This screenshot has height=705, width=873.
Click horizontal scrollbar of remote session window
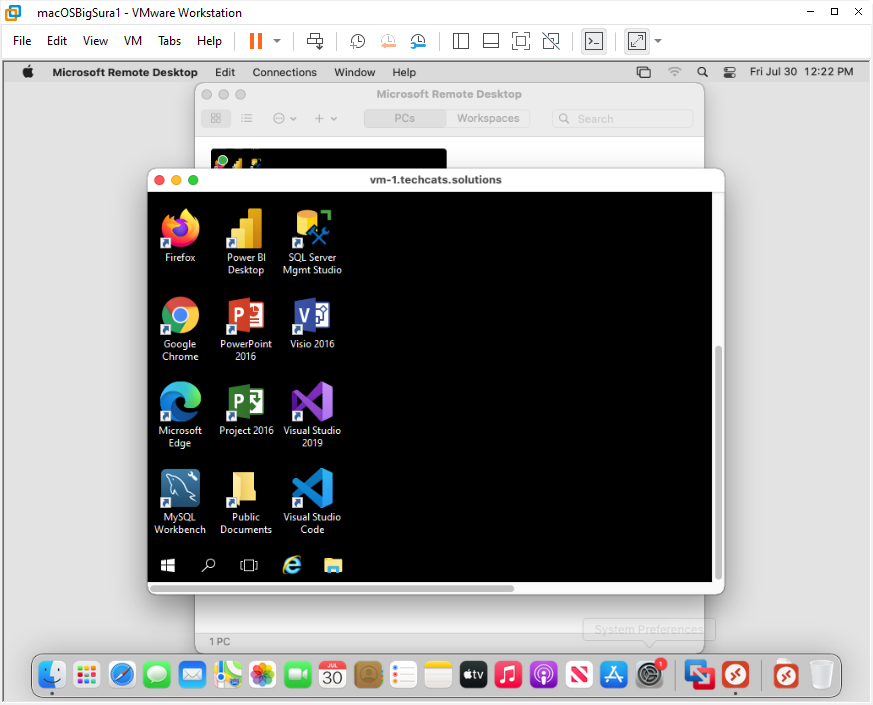click(x=332, y=588)
